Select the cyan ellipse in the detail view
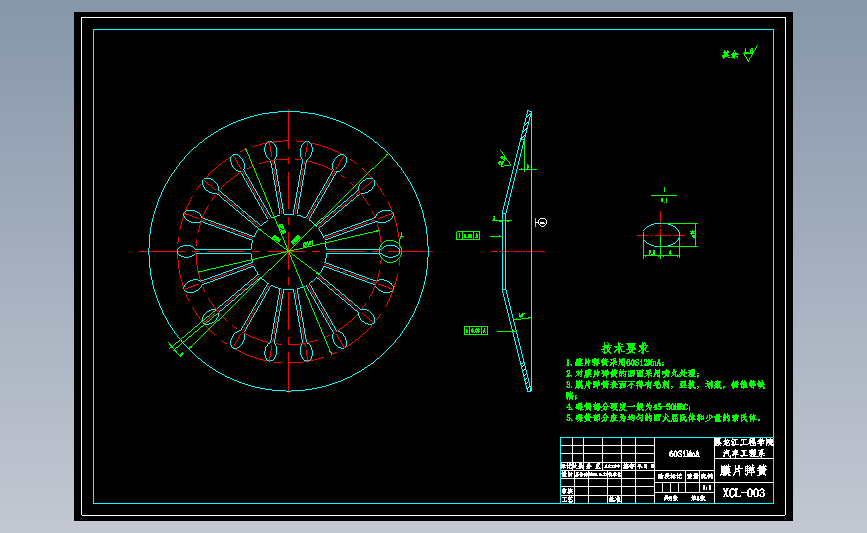This screenshot has height=533, width=867. click(661, 235)
